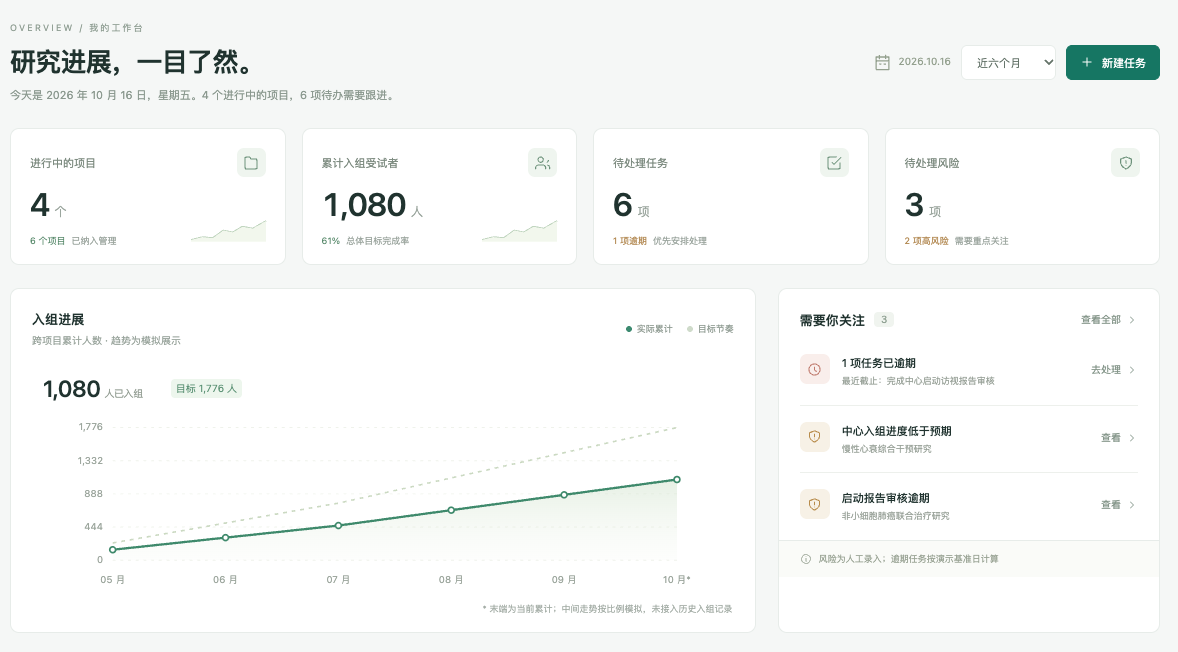Click the 1,776 y-axis label
Screen dimensions: 1178x652
pos(90,427)
